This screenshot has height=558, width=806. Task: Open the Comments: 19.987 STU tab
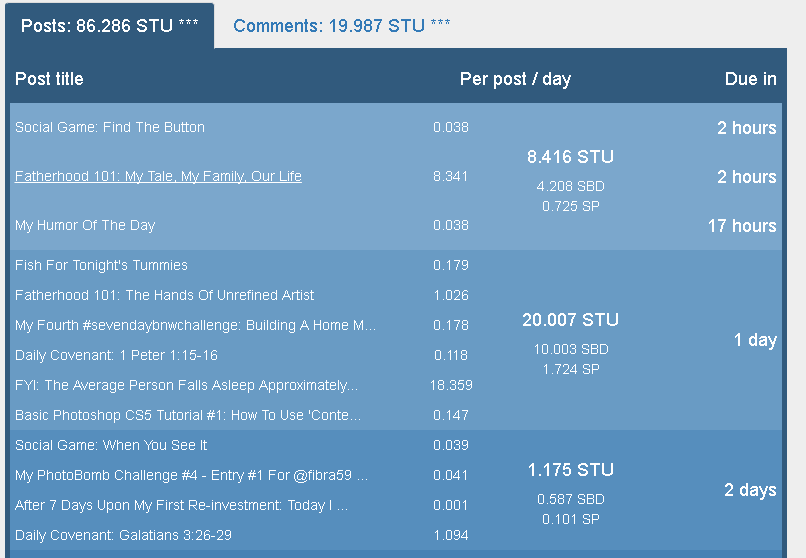[x=341, y=26]
